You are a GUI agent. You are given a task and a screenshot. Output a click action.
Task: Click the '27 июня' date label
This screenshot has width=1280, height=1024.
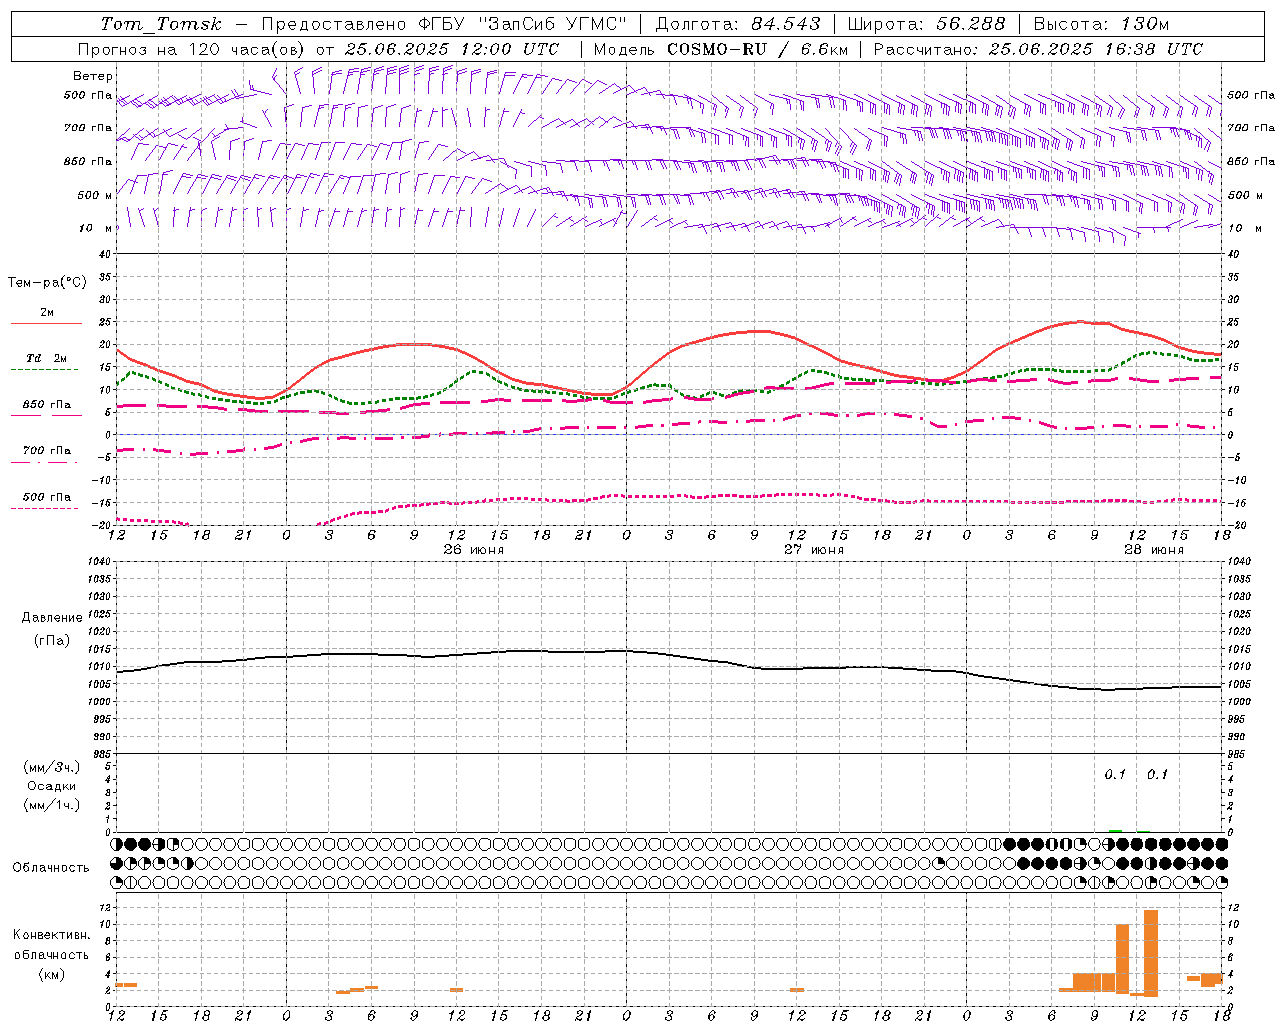coord(813,550)
